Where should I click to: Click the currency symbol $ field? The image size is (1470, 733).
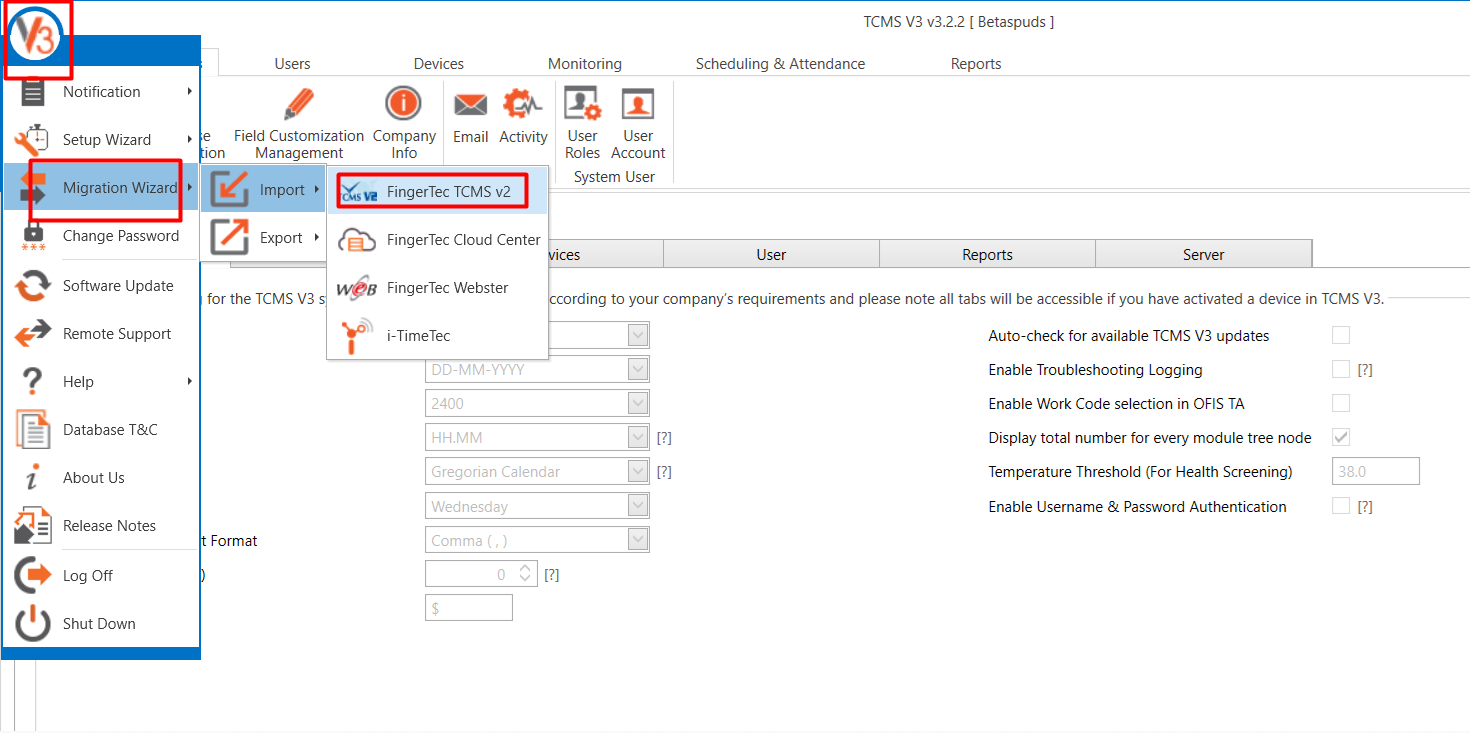pyautogui.click(x=469, y=607)
